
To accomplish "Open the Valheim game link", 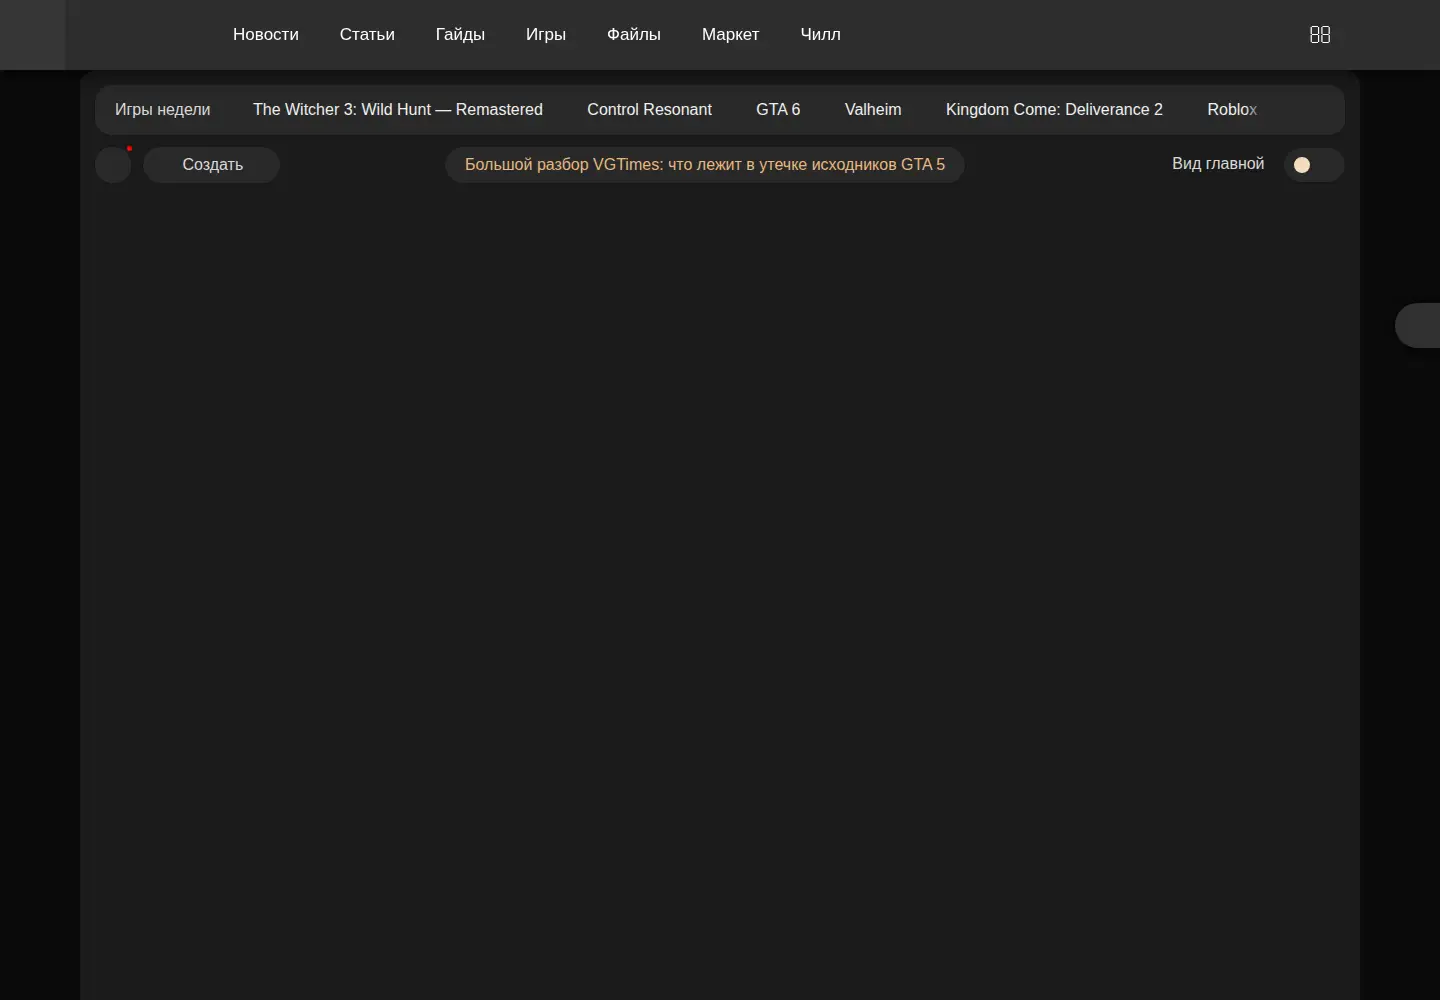I will pos(873,110).
